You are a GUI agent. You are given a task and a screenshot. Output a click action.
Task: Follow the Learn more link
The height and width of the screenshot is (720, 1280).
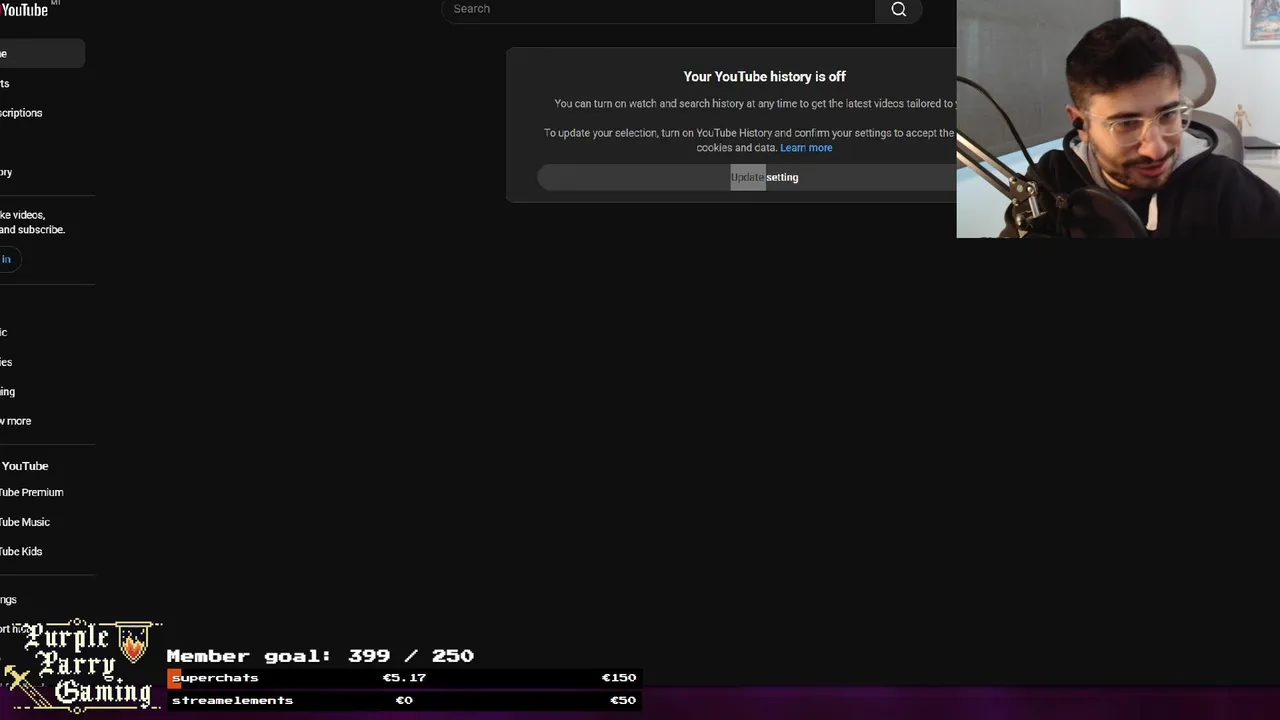tap(806, 148)
